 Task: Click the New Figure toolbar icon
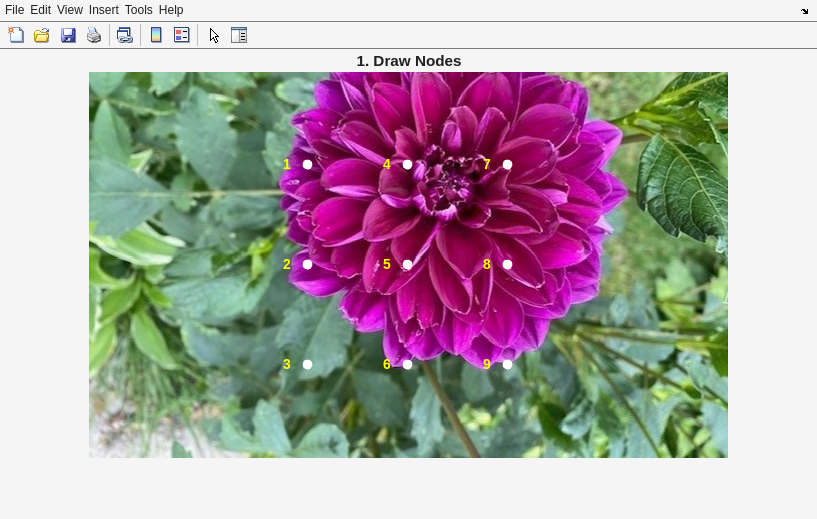point(16,35)
